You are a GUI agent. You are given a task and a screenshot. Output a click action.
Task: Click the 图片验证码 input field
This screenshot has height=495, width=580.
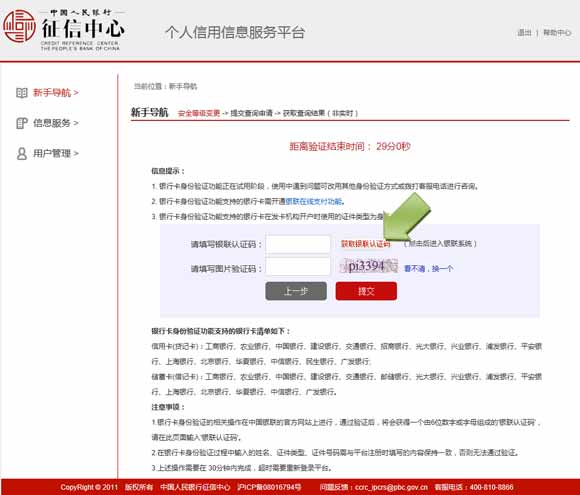[298, 266]
